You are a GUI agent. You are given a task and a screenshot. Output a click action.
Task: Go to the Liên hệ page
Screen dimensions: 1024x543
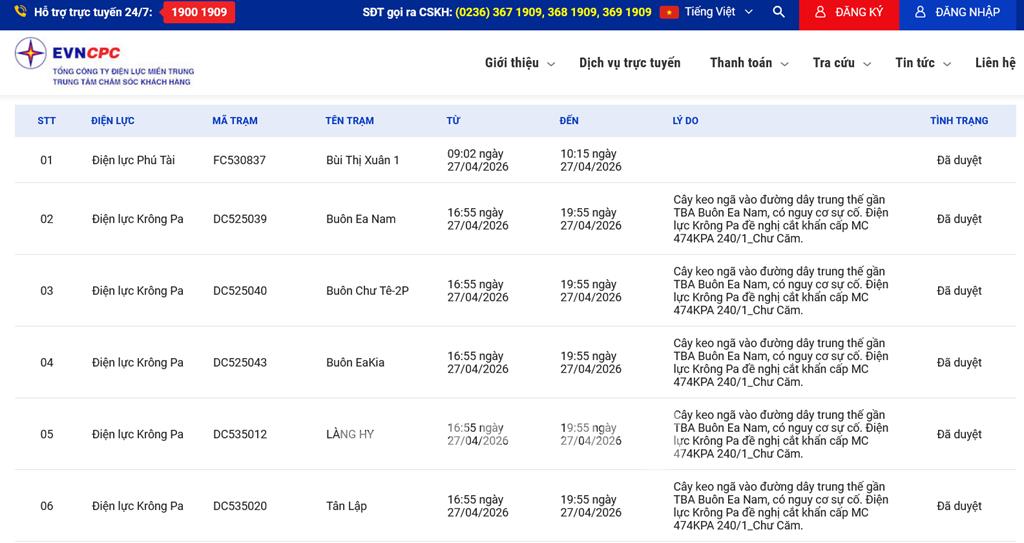coord(994,63)
